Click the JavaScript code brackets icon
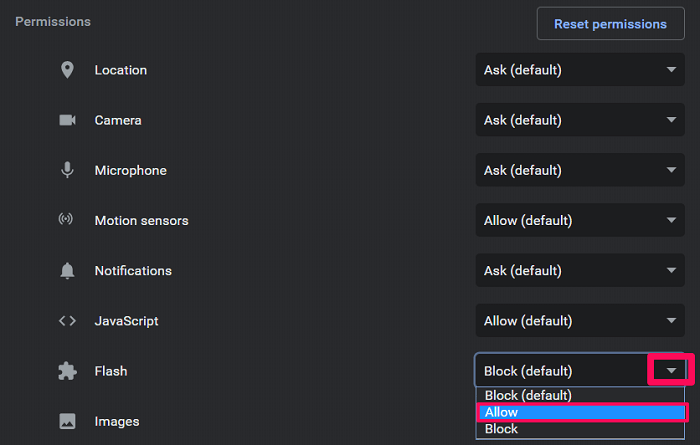 [x=67, y=321]
